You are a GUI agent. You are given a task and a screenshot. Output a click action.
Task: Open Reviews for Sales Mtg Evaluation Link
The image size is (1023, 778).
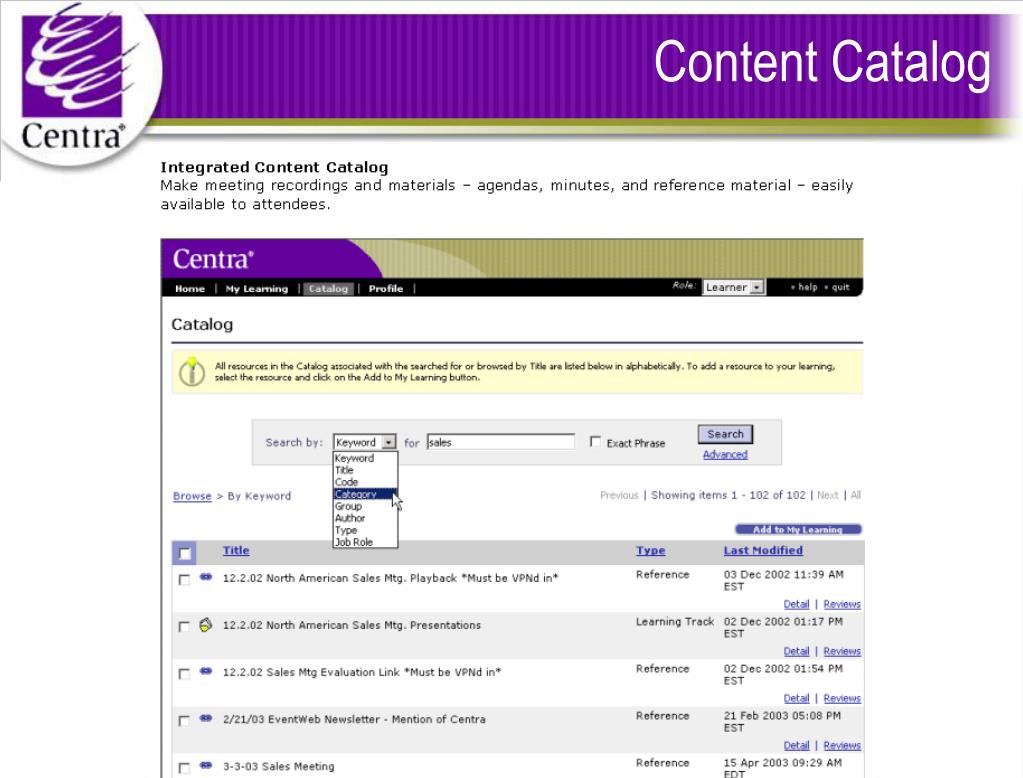click(x=842, y=698)
